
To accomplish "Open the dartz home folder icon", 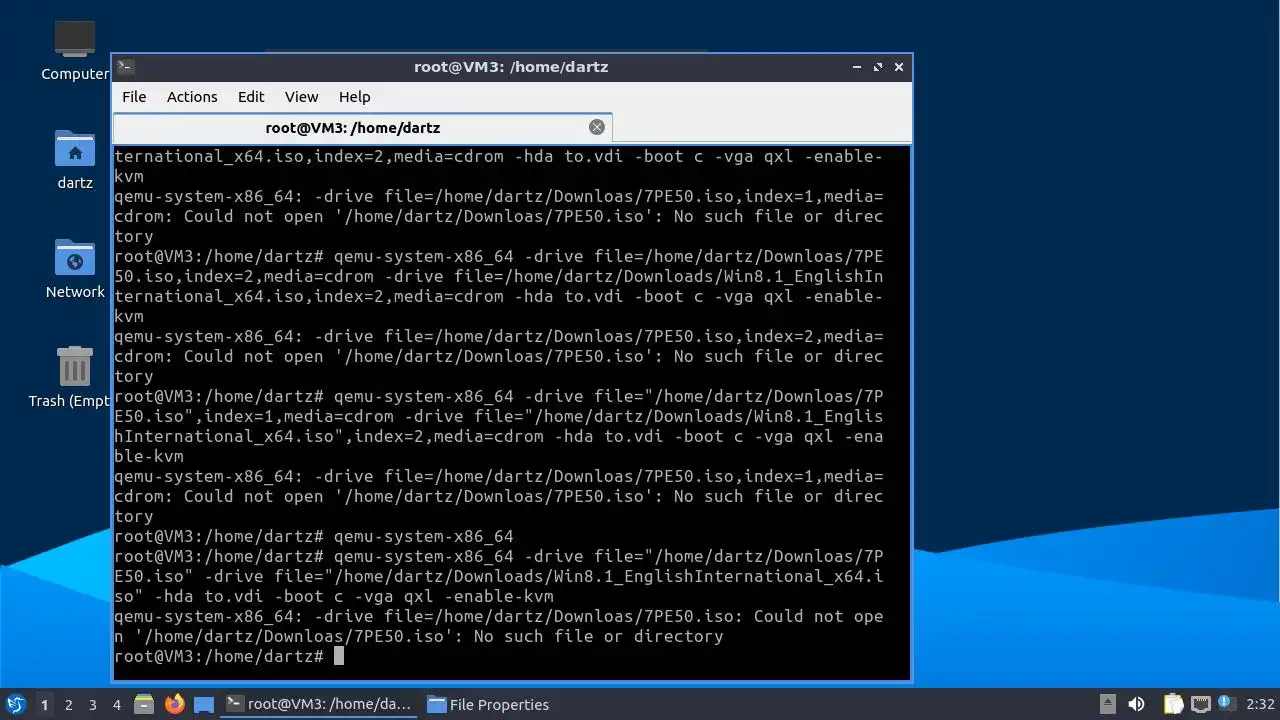I will tap(75, 159).
